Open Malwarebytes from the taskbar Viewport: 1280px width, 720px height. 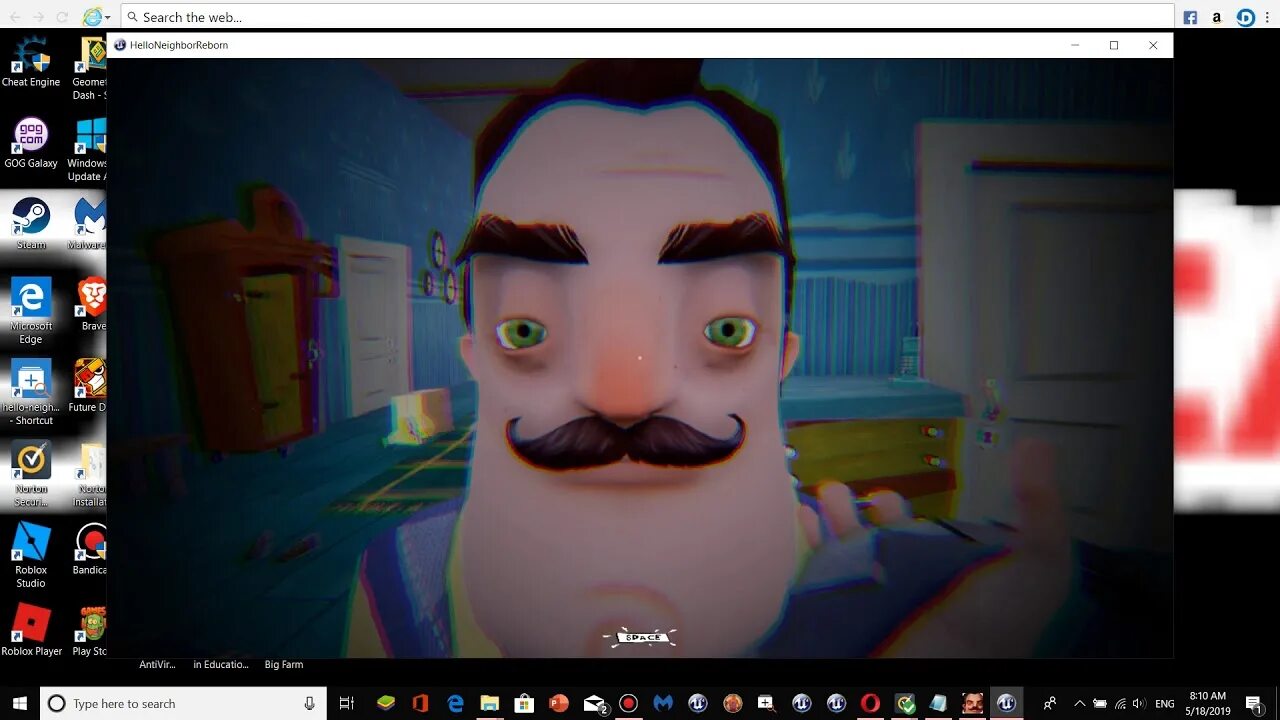tap(663, 704)
